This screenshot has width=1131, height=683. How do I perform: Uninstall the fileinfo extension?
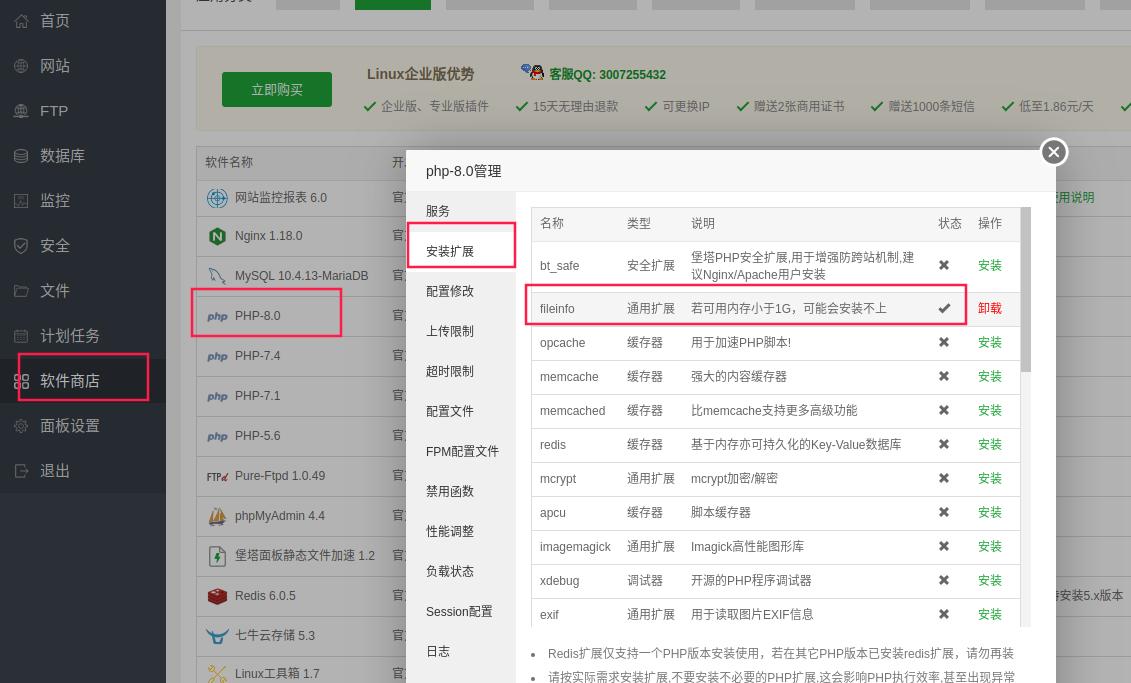coord(989,308)
